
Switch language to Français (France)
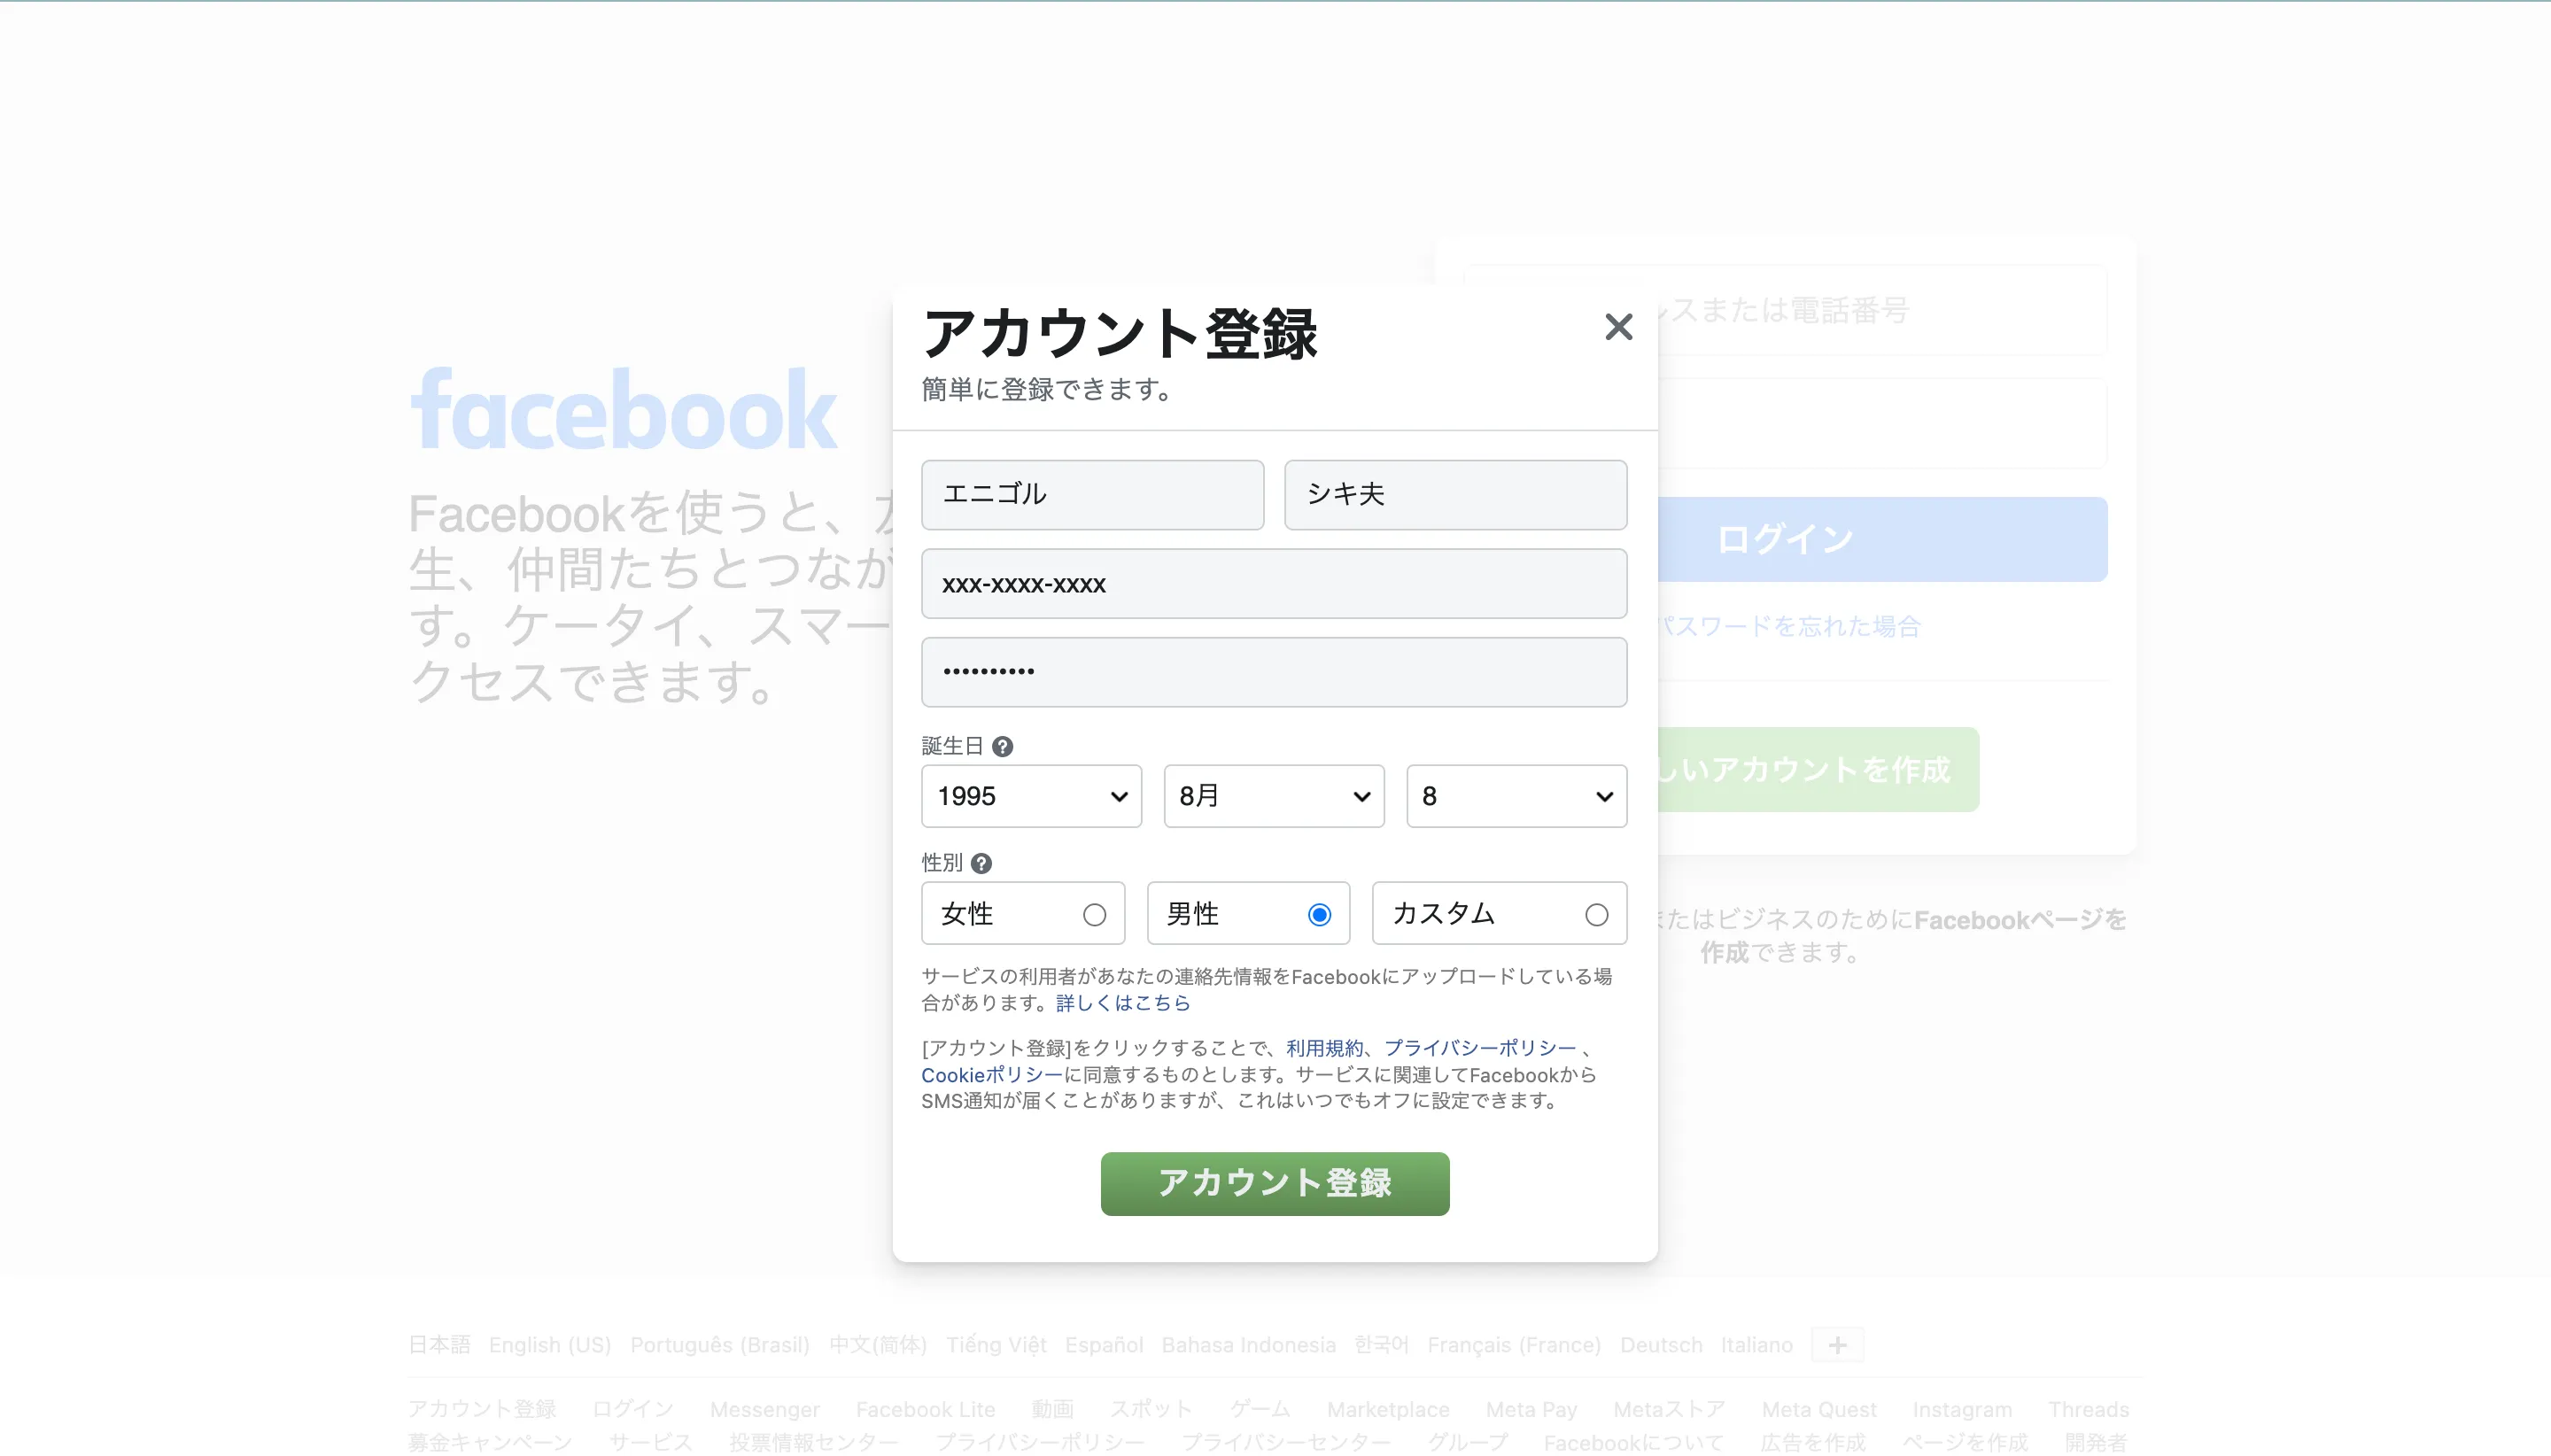click(1514, 1345)
